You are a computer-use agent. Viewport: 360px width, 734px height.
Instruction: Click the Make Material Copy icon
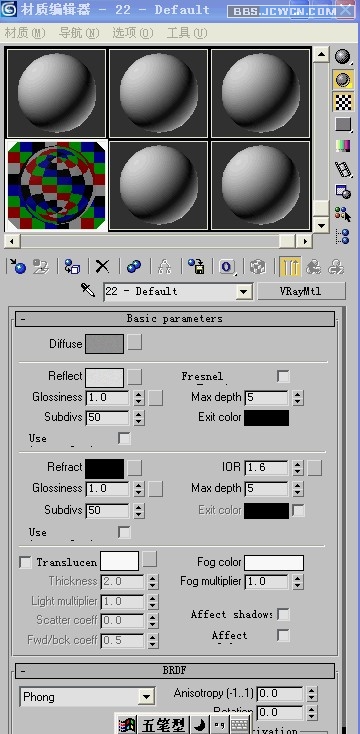point(133,267)
